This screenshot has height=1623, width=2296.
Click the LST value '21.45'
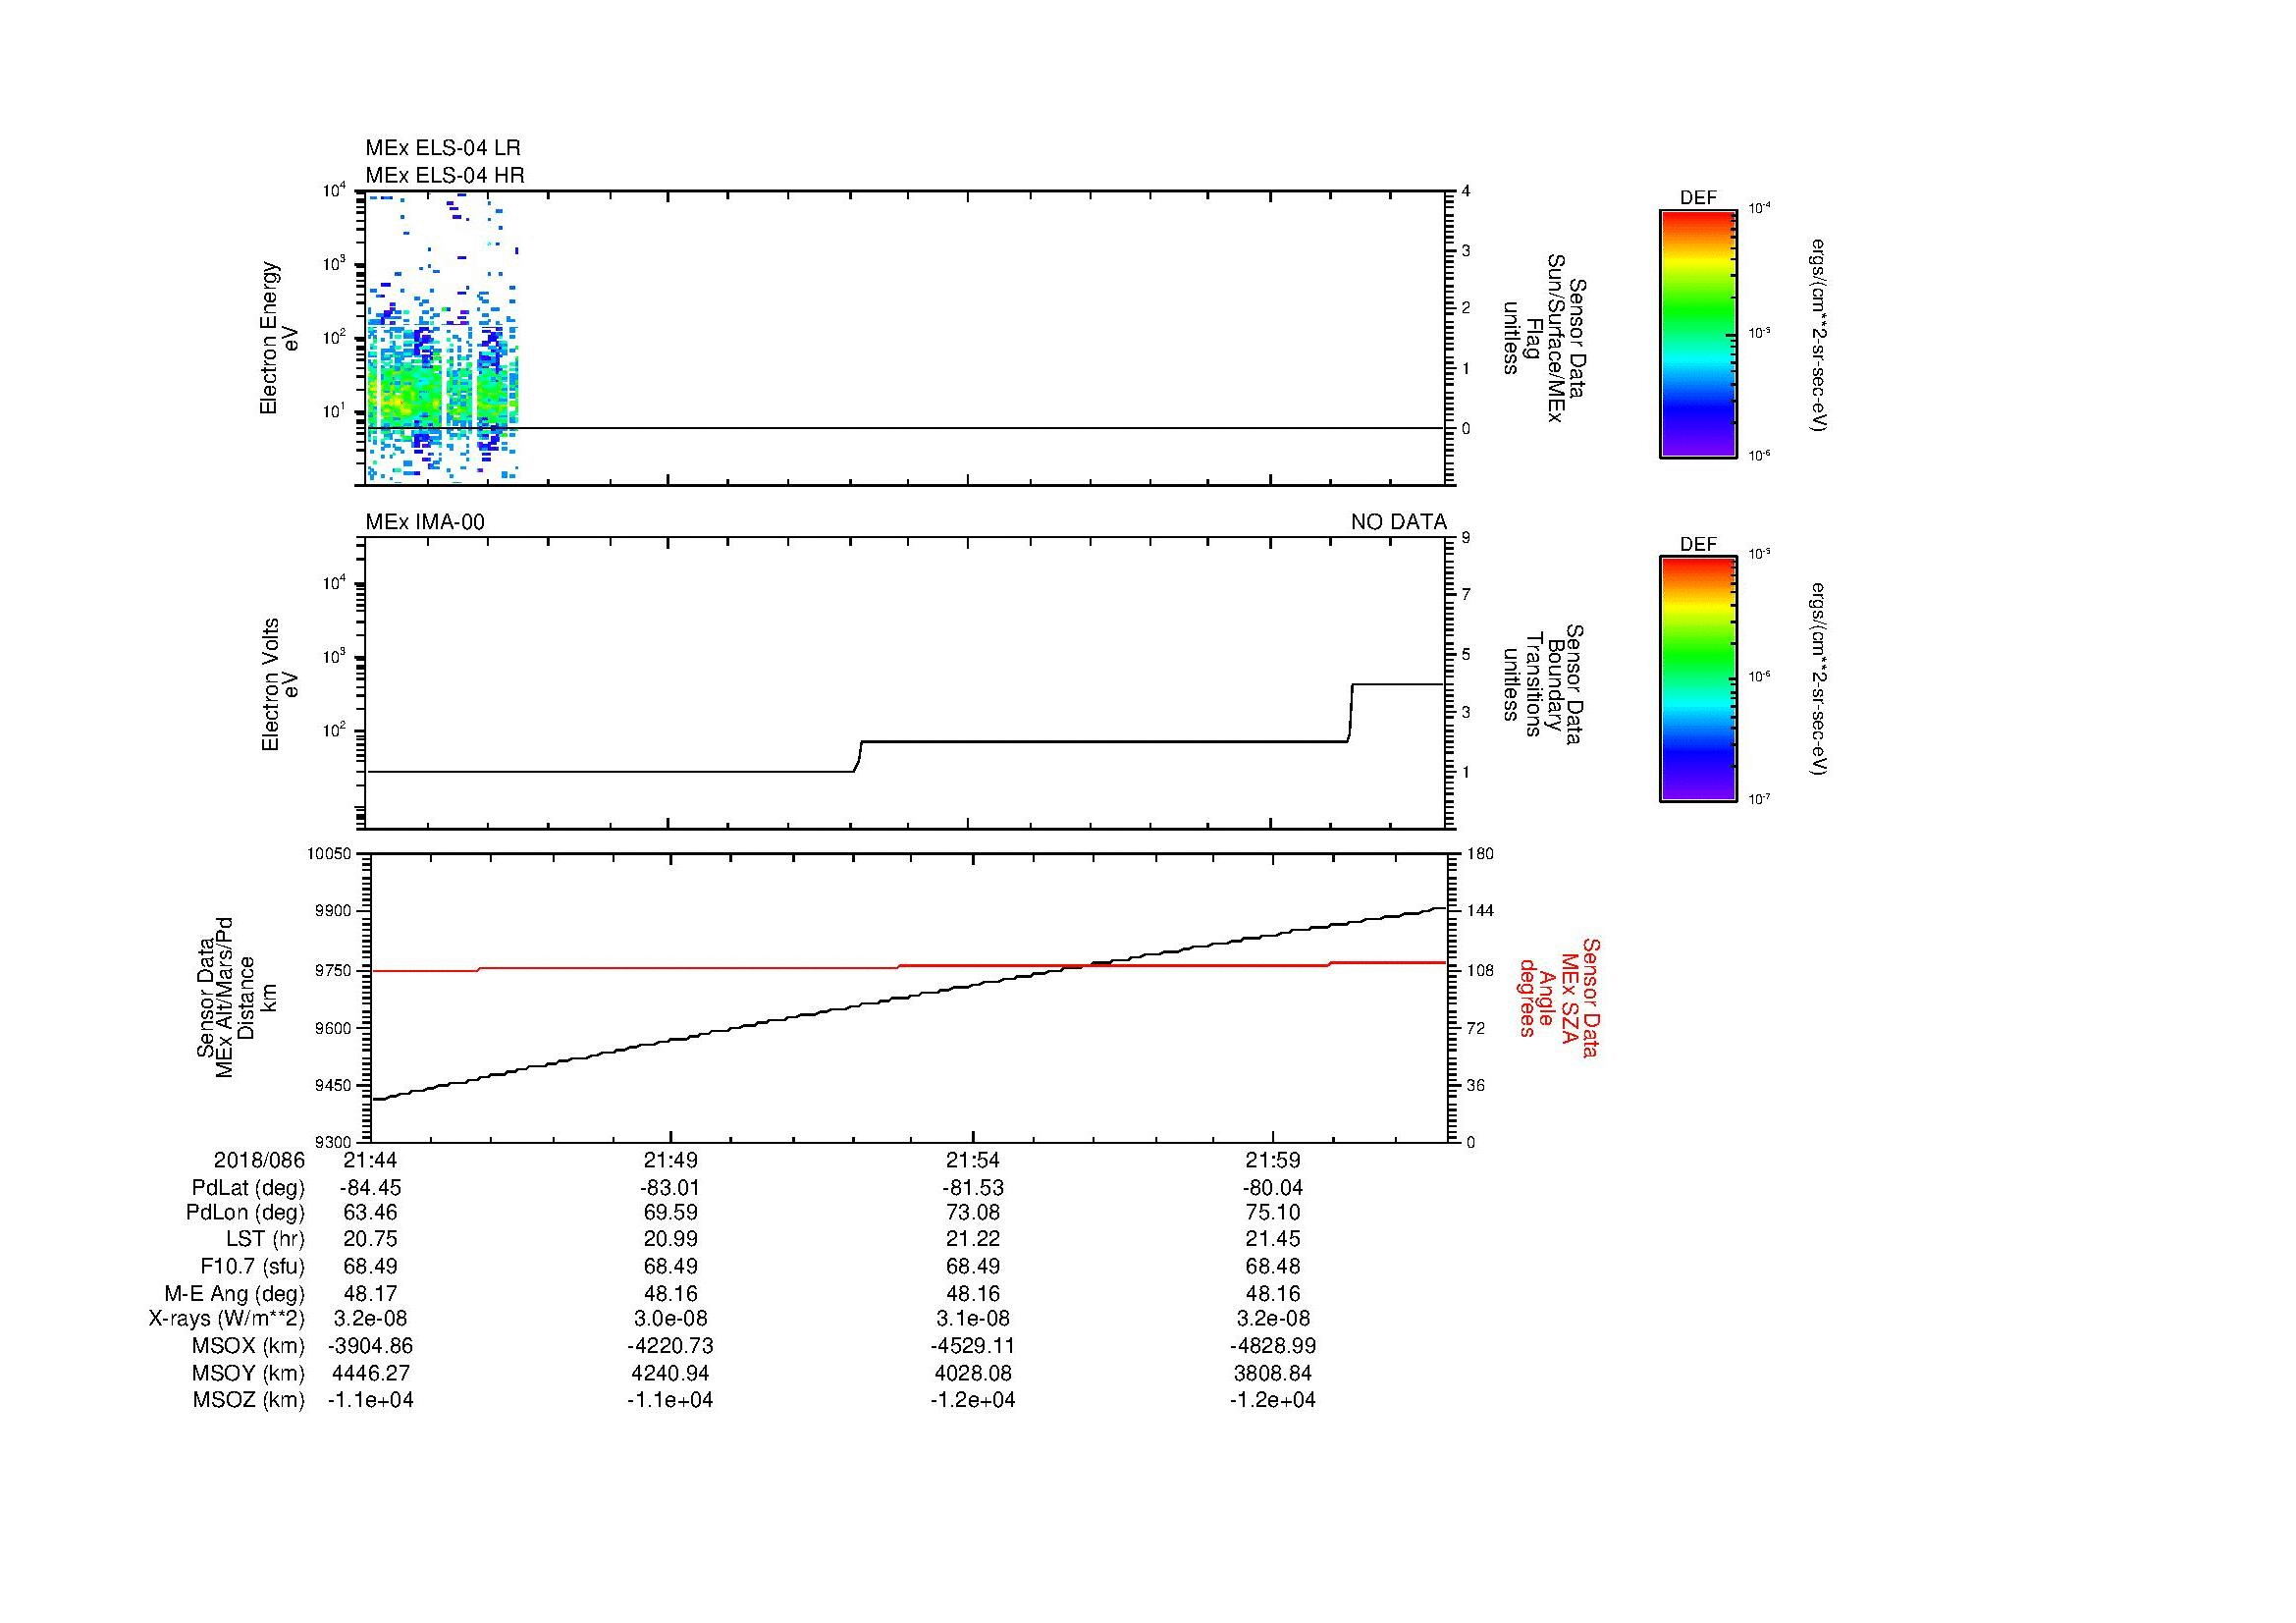[1273, 1239]
